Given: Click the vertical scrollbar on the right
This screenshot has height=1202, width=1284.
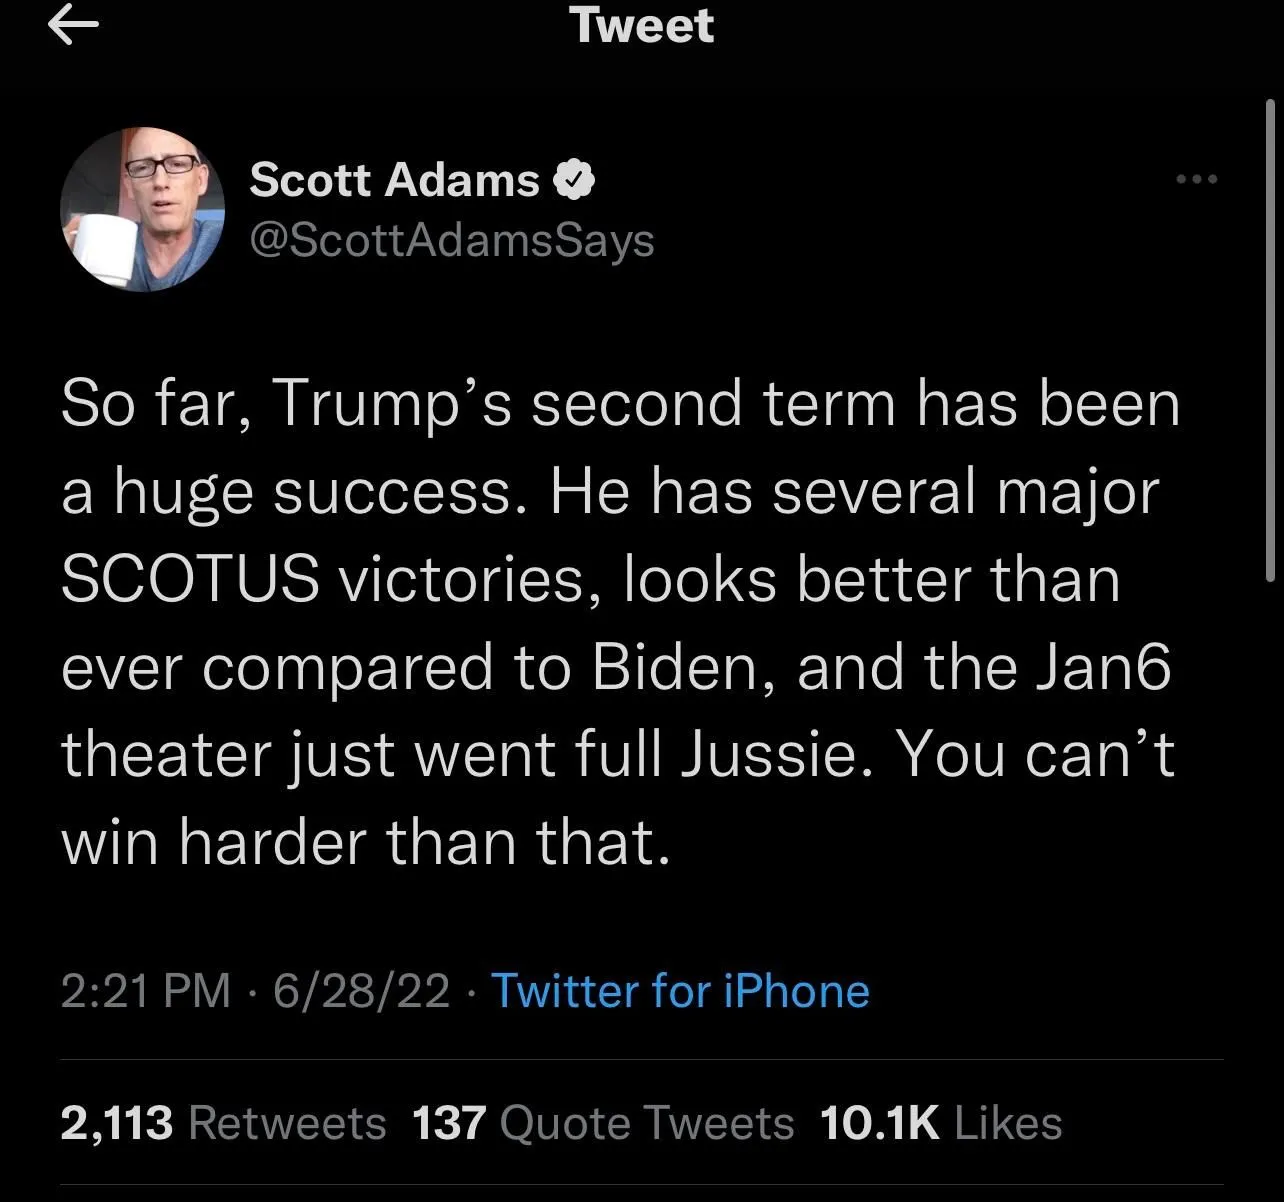Looking at the screenshot, I should [1270, 340].
